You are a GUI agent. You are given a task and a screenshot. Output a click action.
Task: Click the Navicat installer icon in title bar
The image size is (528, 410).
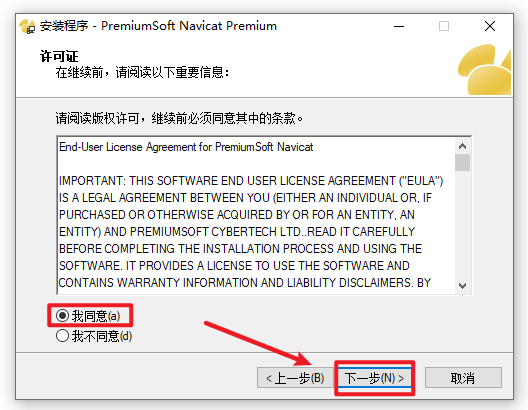(x=27, y=26)
